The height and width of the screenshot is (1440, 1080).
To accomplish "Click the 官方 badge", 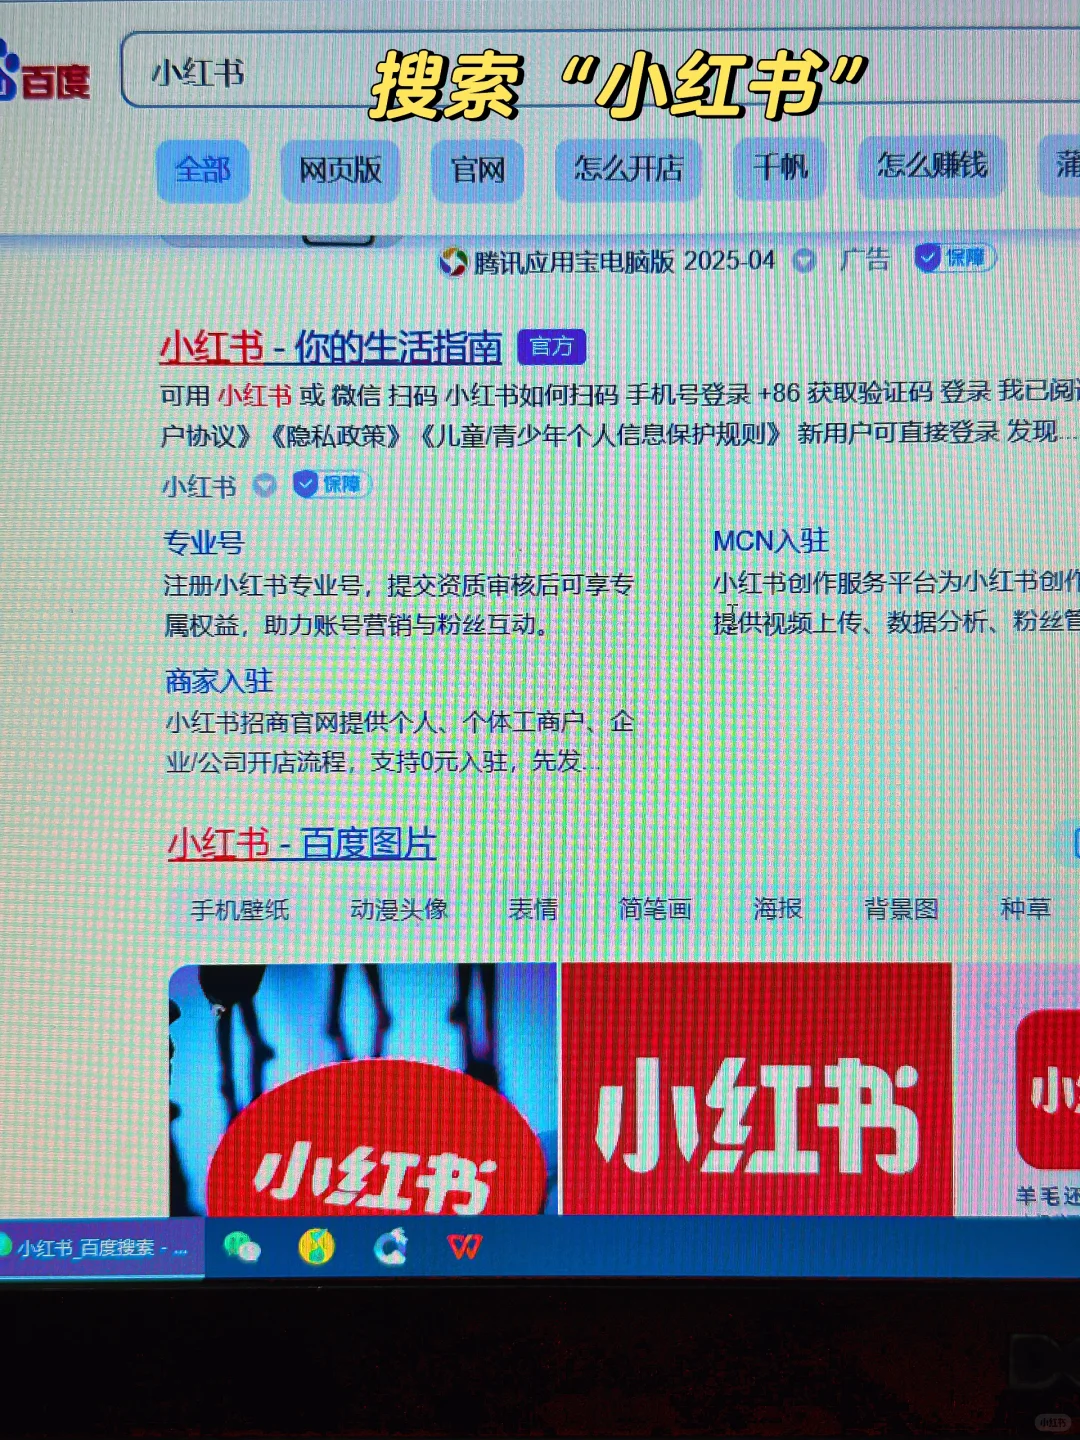I will click(551, 346).
